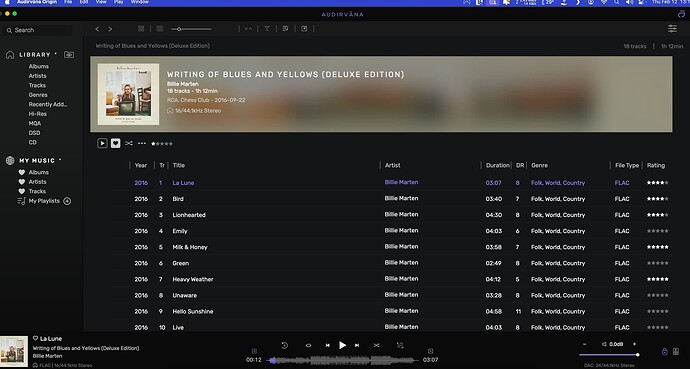Decrease volume with minus button
Image resolution: width=690 pixels, height=369 pixels.
(584, 344)
